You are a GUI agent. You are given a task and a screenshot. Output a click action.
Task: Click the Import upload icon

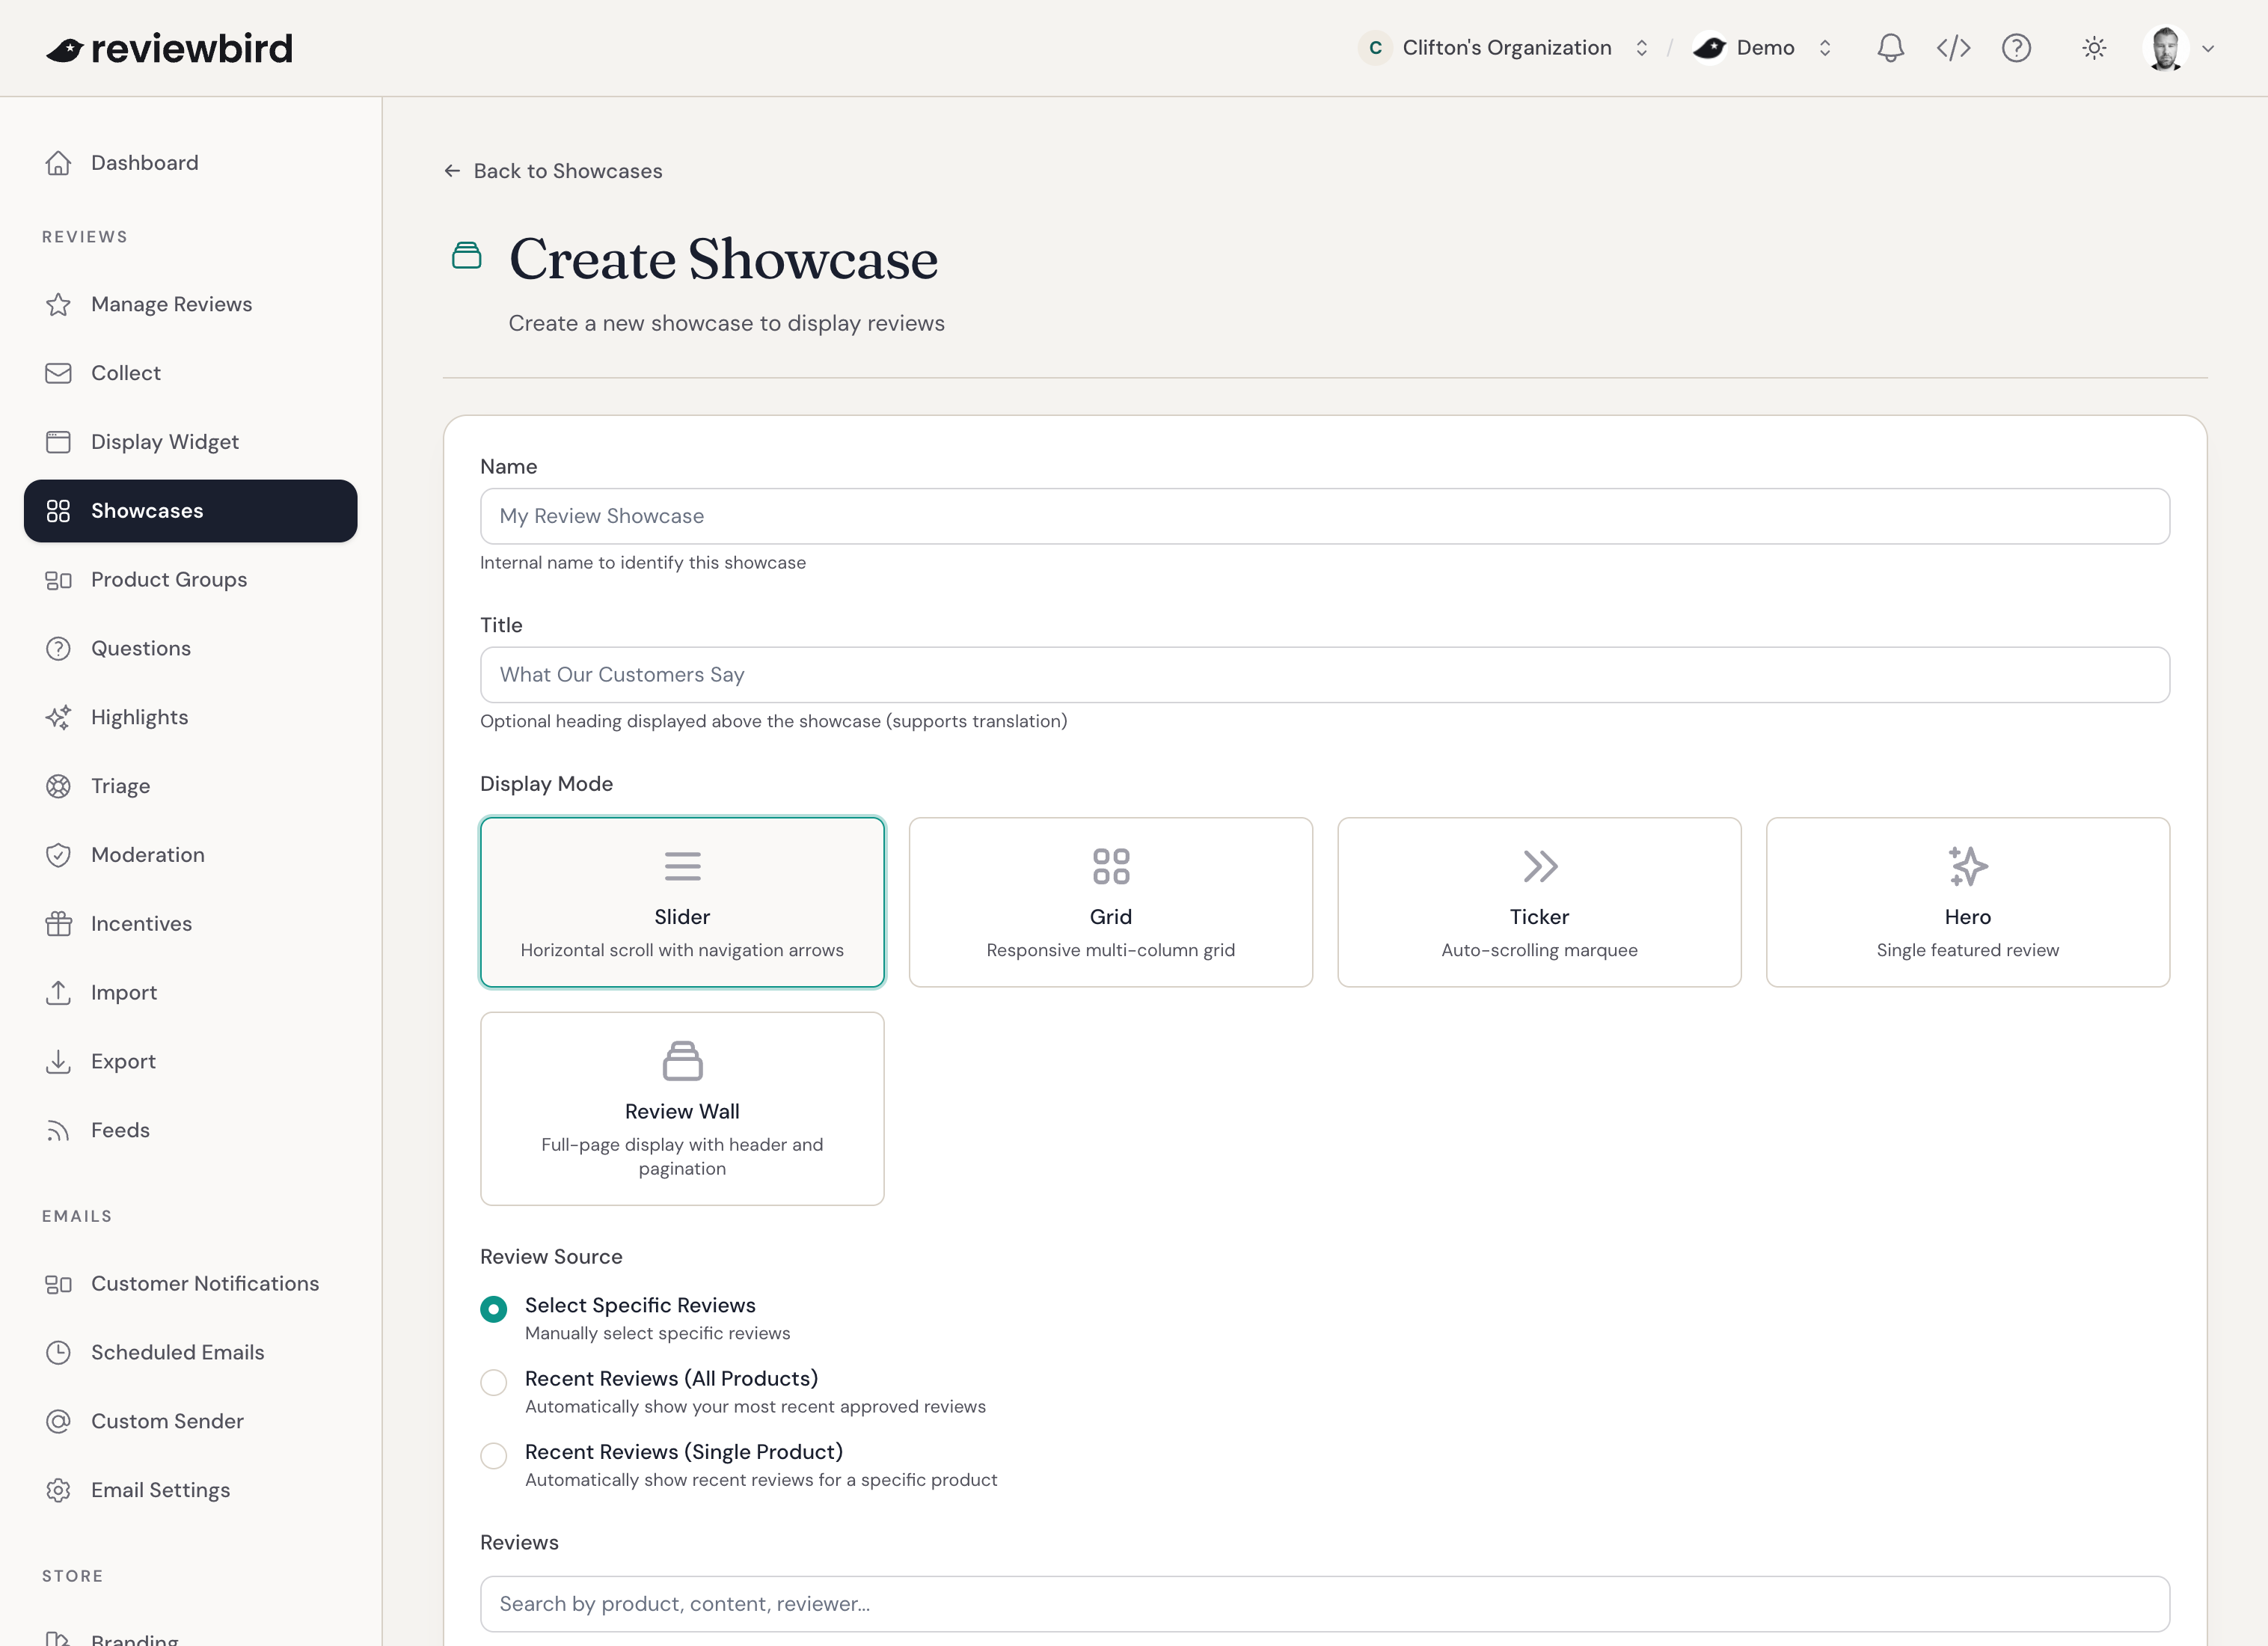[58, 993]
